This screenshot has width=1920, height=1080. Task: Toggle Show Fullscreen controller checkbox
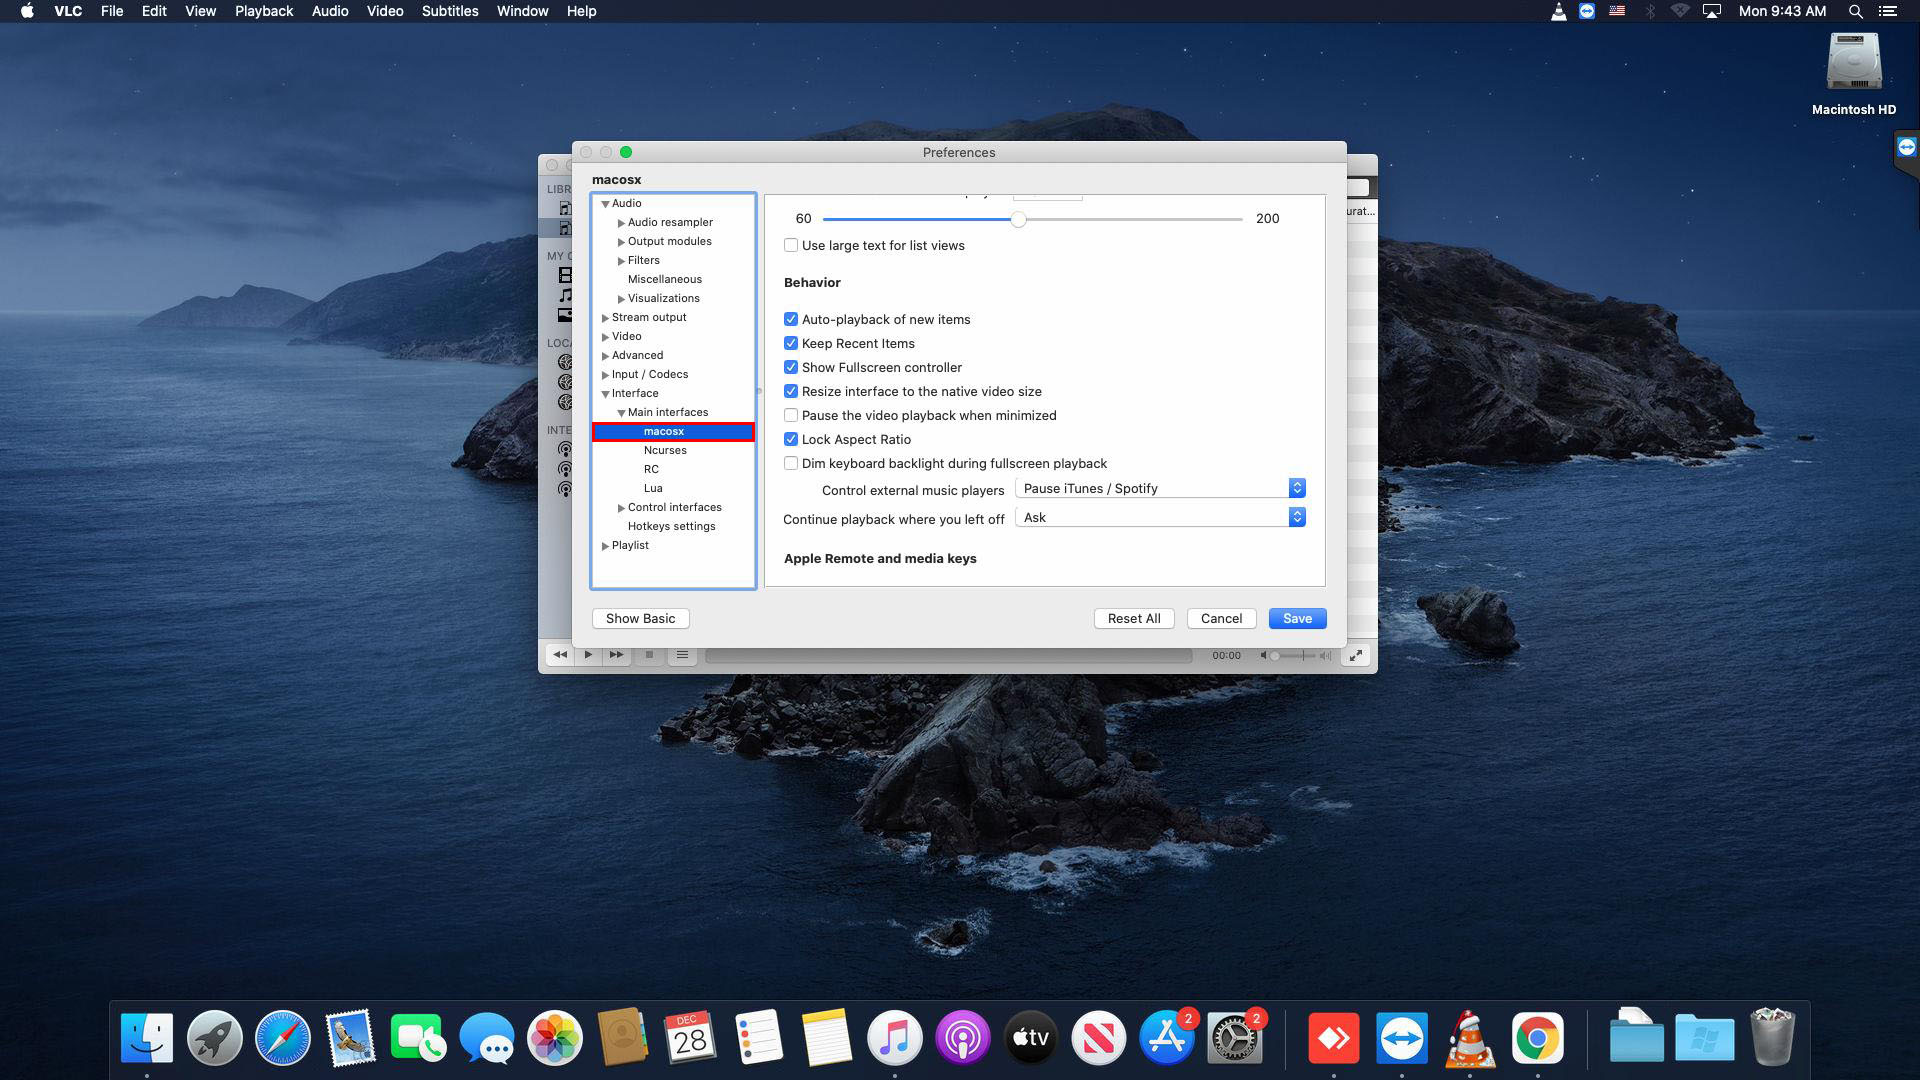[791, 367]
